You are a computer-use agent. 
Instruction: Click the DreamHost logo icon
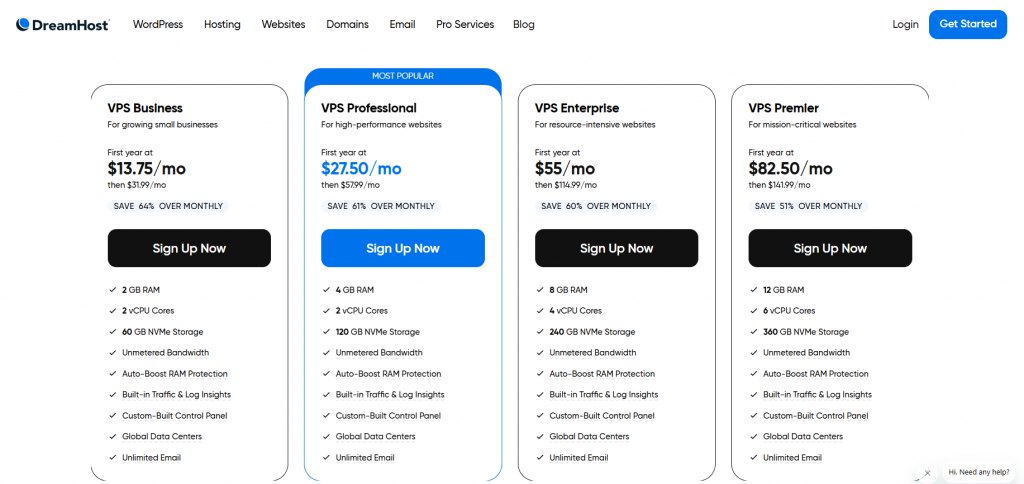(x=23, y=24)
